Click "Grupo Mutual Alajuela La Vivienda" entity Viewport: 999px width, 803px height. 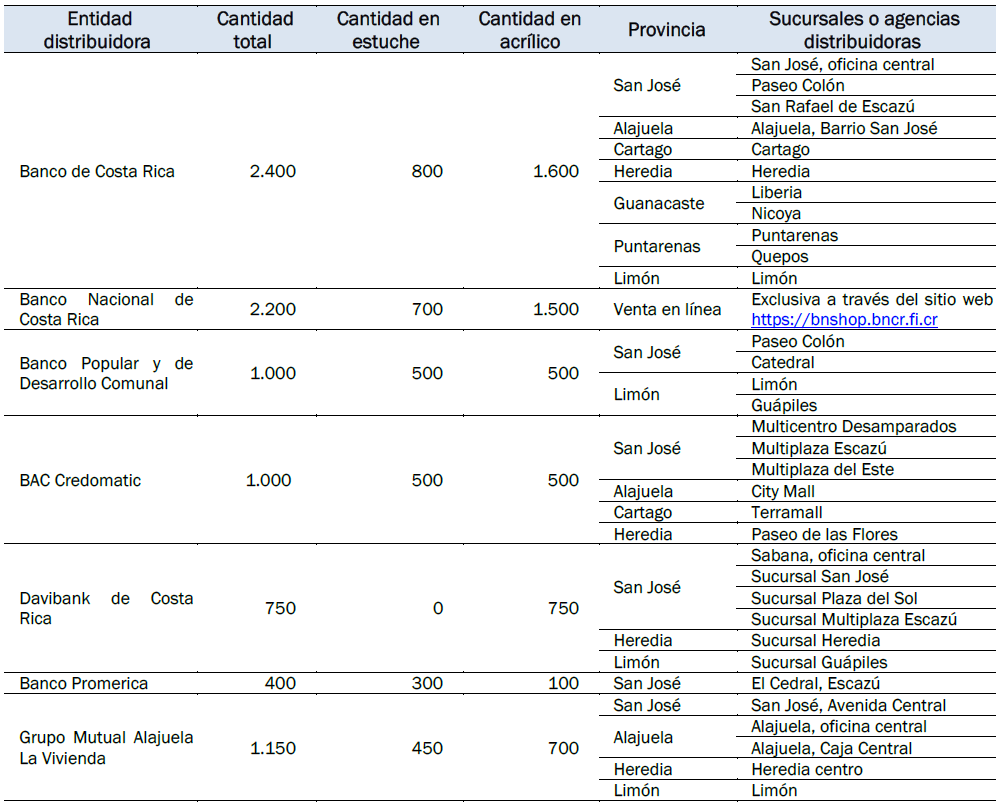tap(106, 748)
